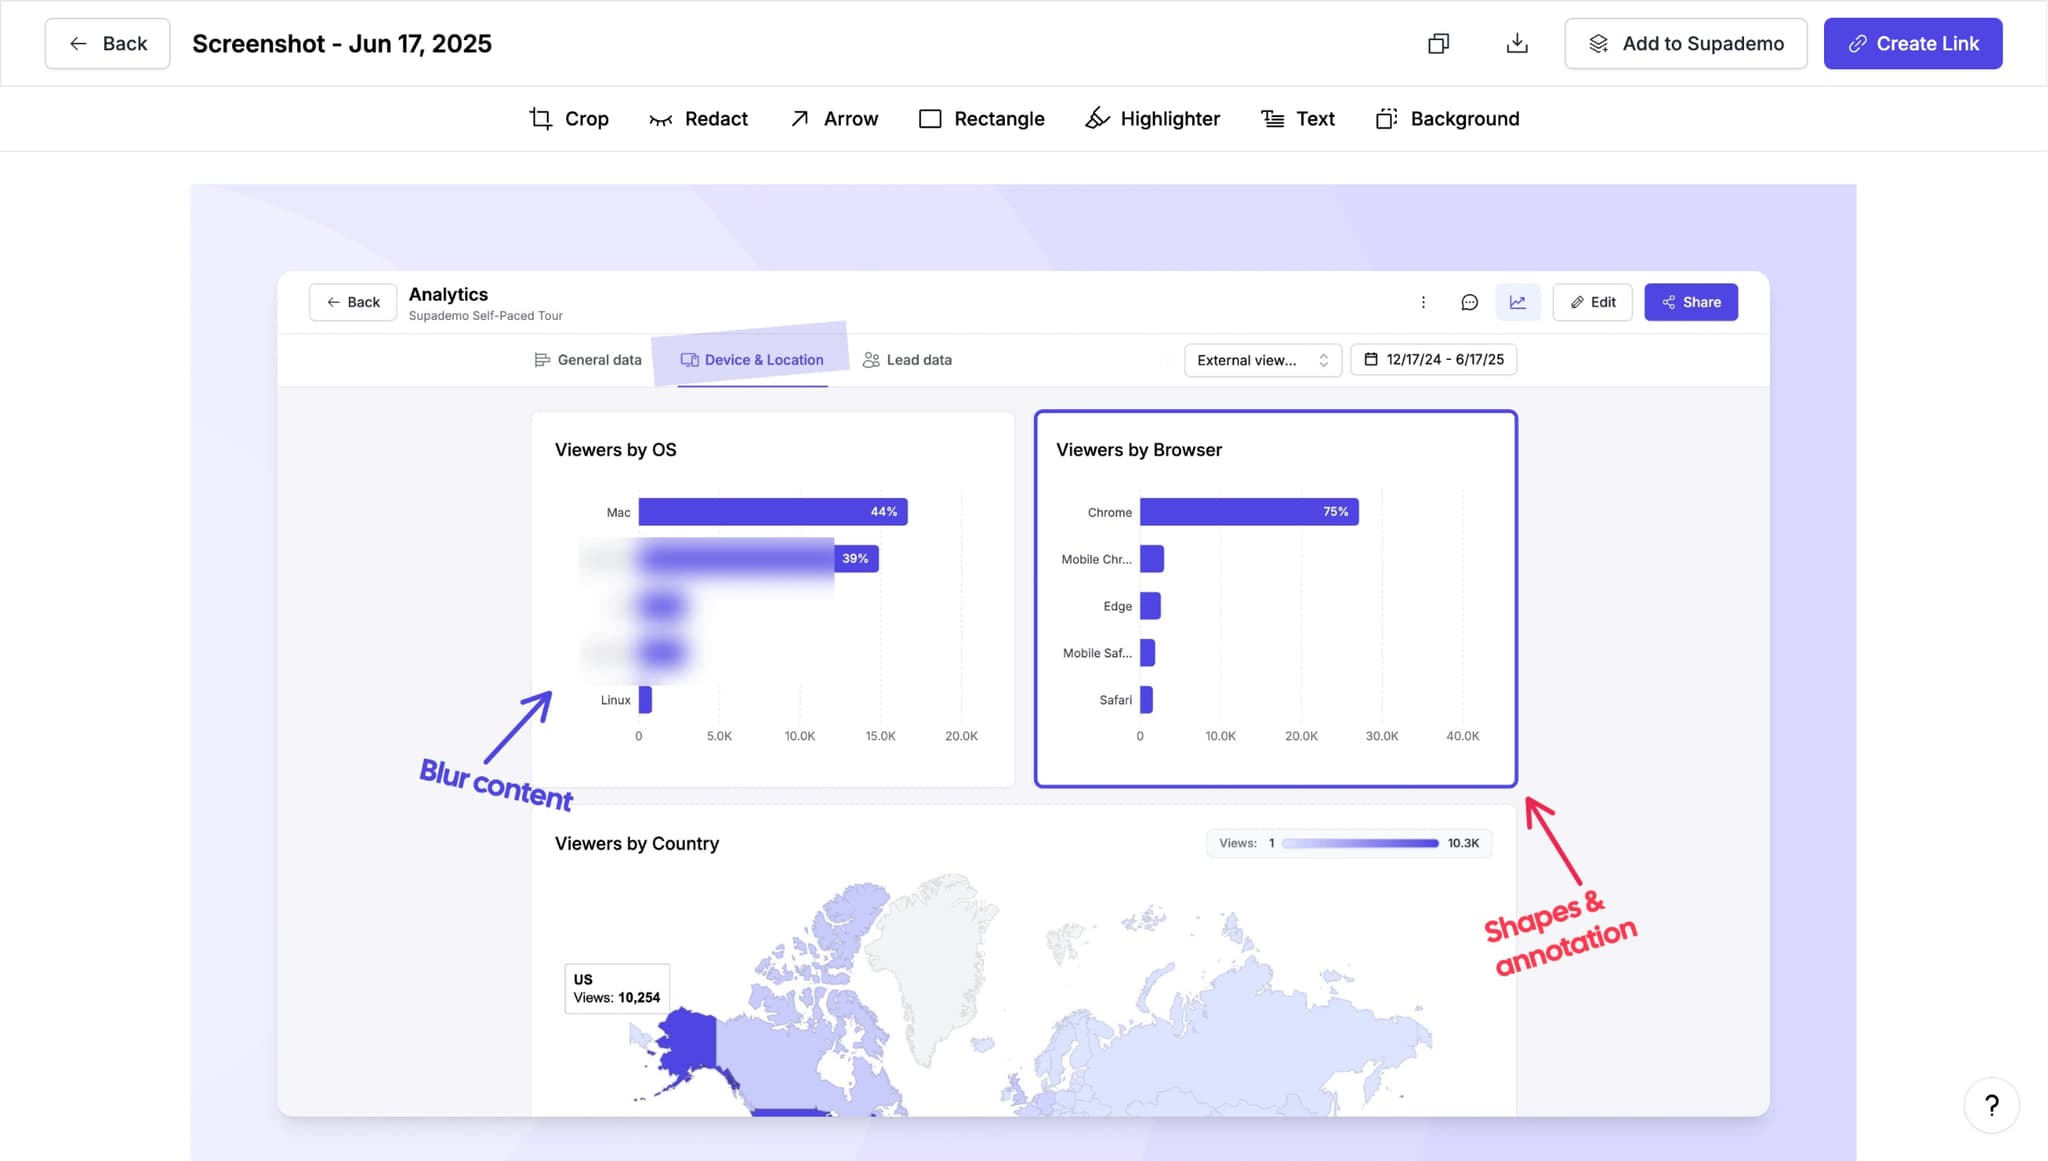Screen dimensions: 2048x1161
Task: Select the Redact tool
Action: coord(698,119)
